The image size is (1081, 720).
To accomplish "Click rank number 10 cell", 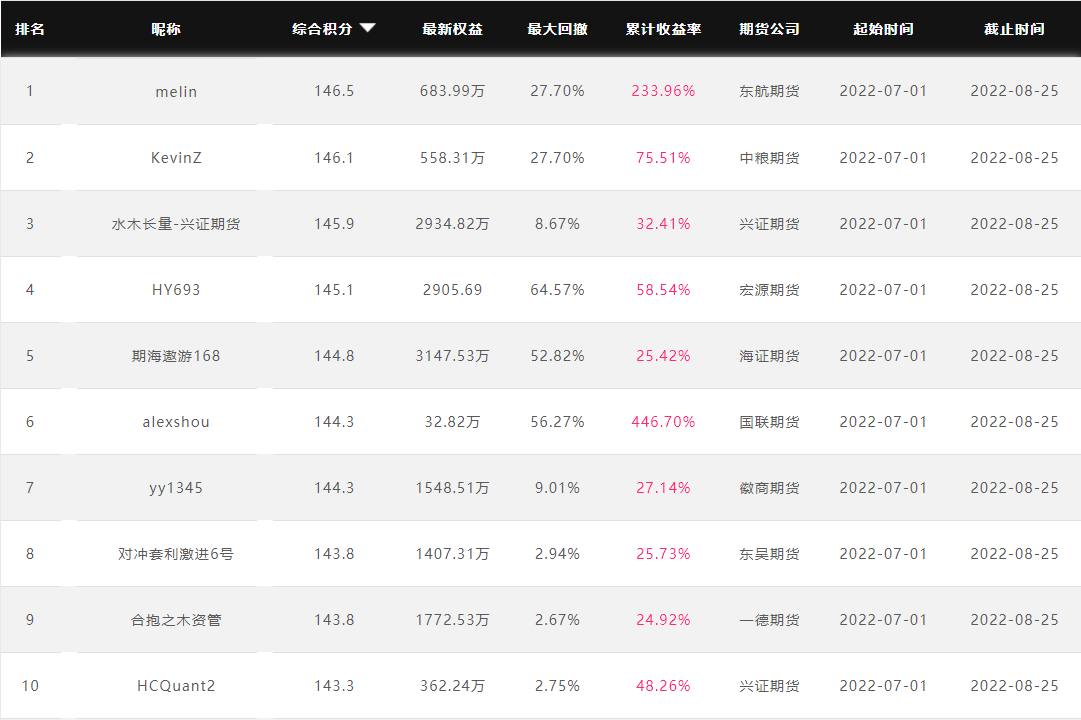I will pyautogui.click(x=30, y=686).
